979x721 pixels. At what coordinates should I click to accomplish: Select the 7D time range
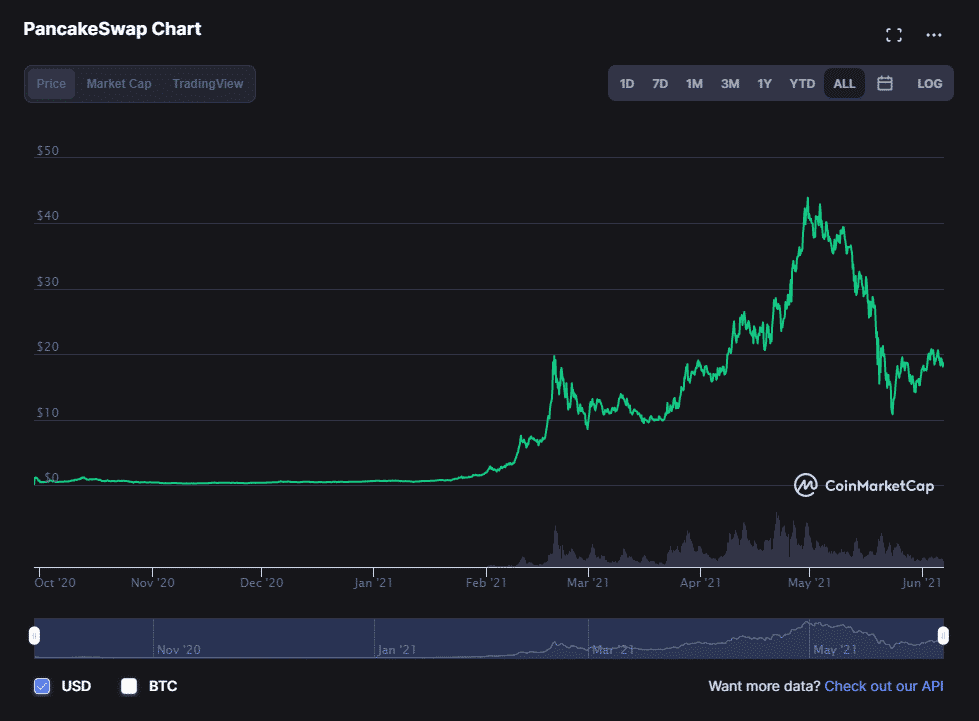click(660, 84)
